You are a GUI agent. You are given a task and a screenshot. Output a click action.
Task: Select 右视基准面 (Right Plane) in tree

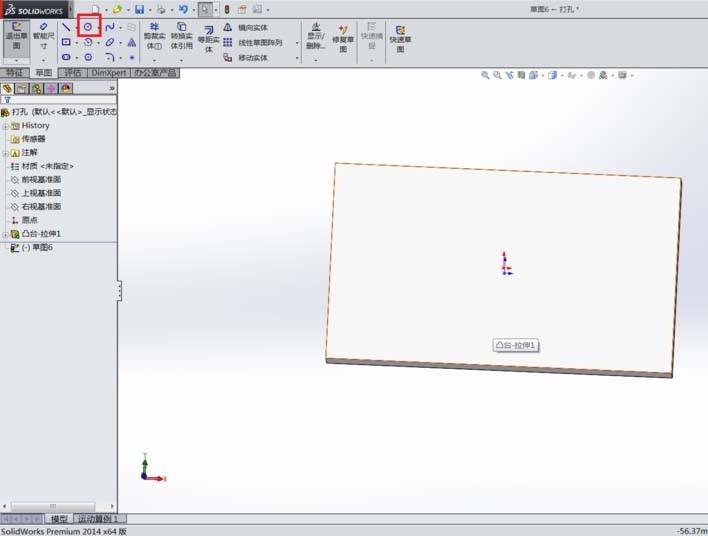[36, 207]
